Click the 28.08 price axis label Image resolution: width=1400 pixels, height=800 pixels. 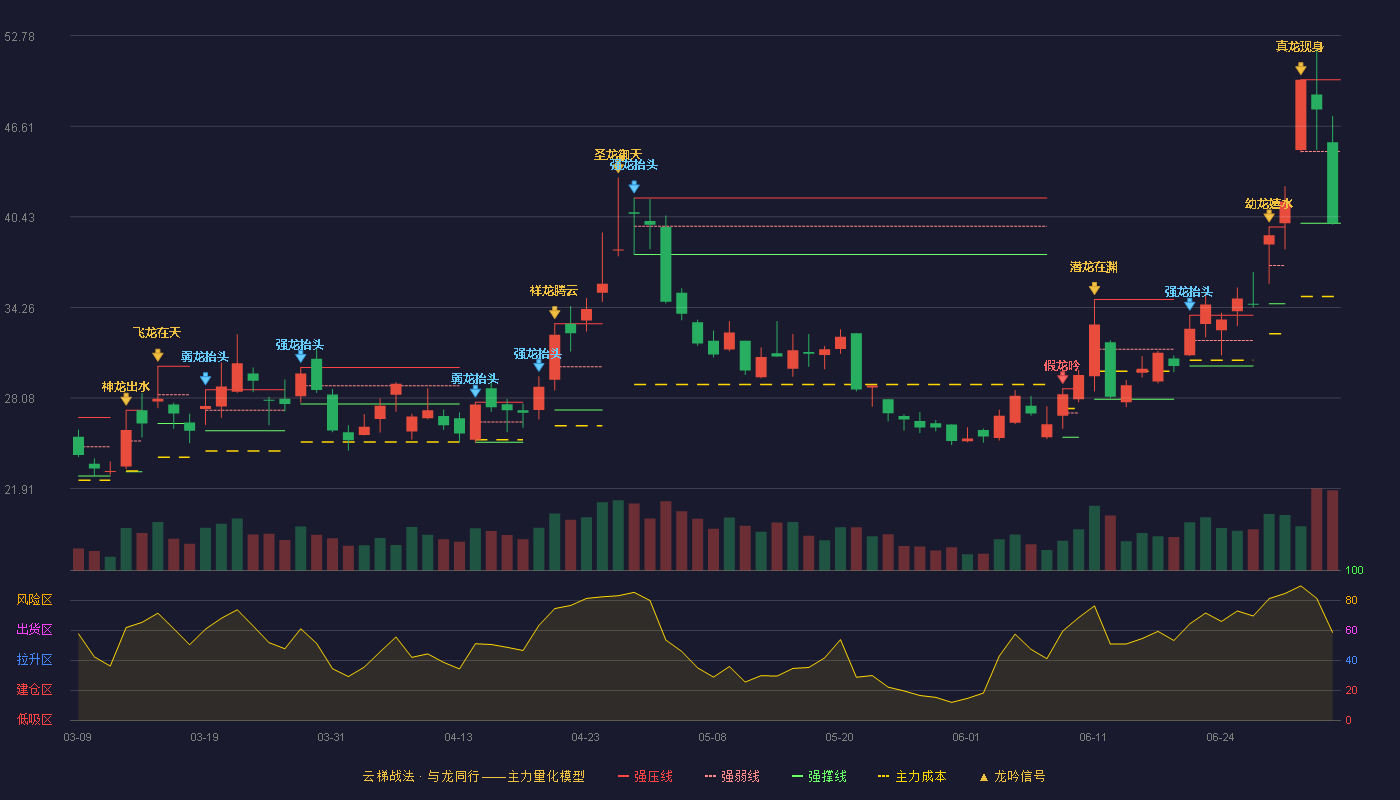(20, 399)
